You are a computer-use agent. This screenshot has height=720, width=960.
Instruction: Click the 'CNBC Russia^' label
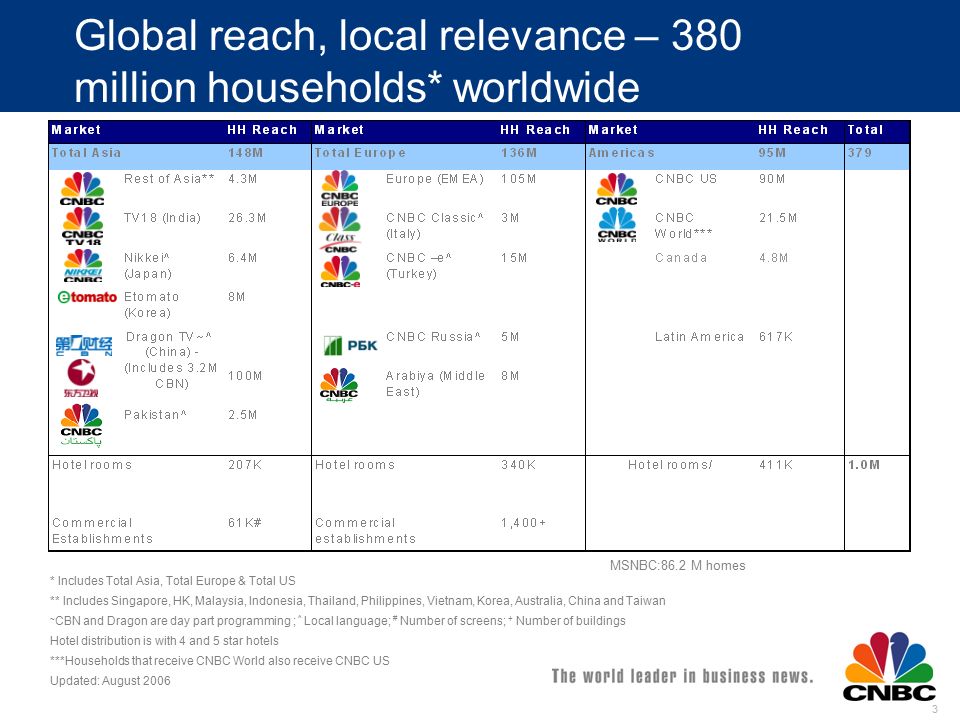tap(433, 337)
